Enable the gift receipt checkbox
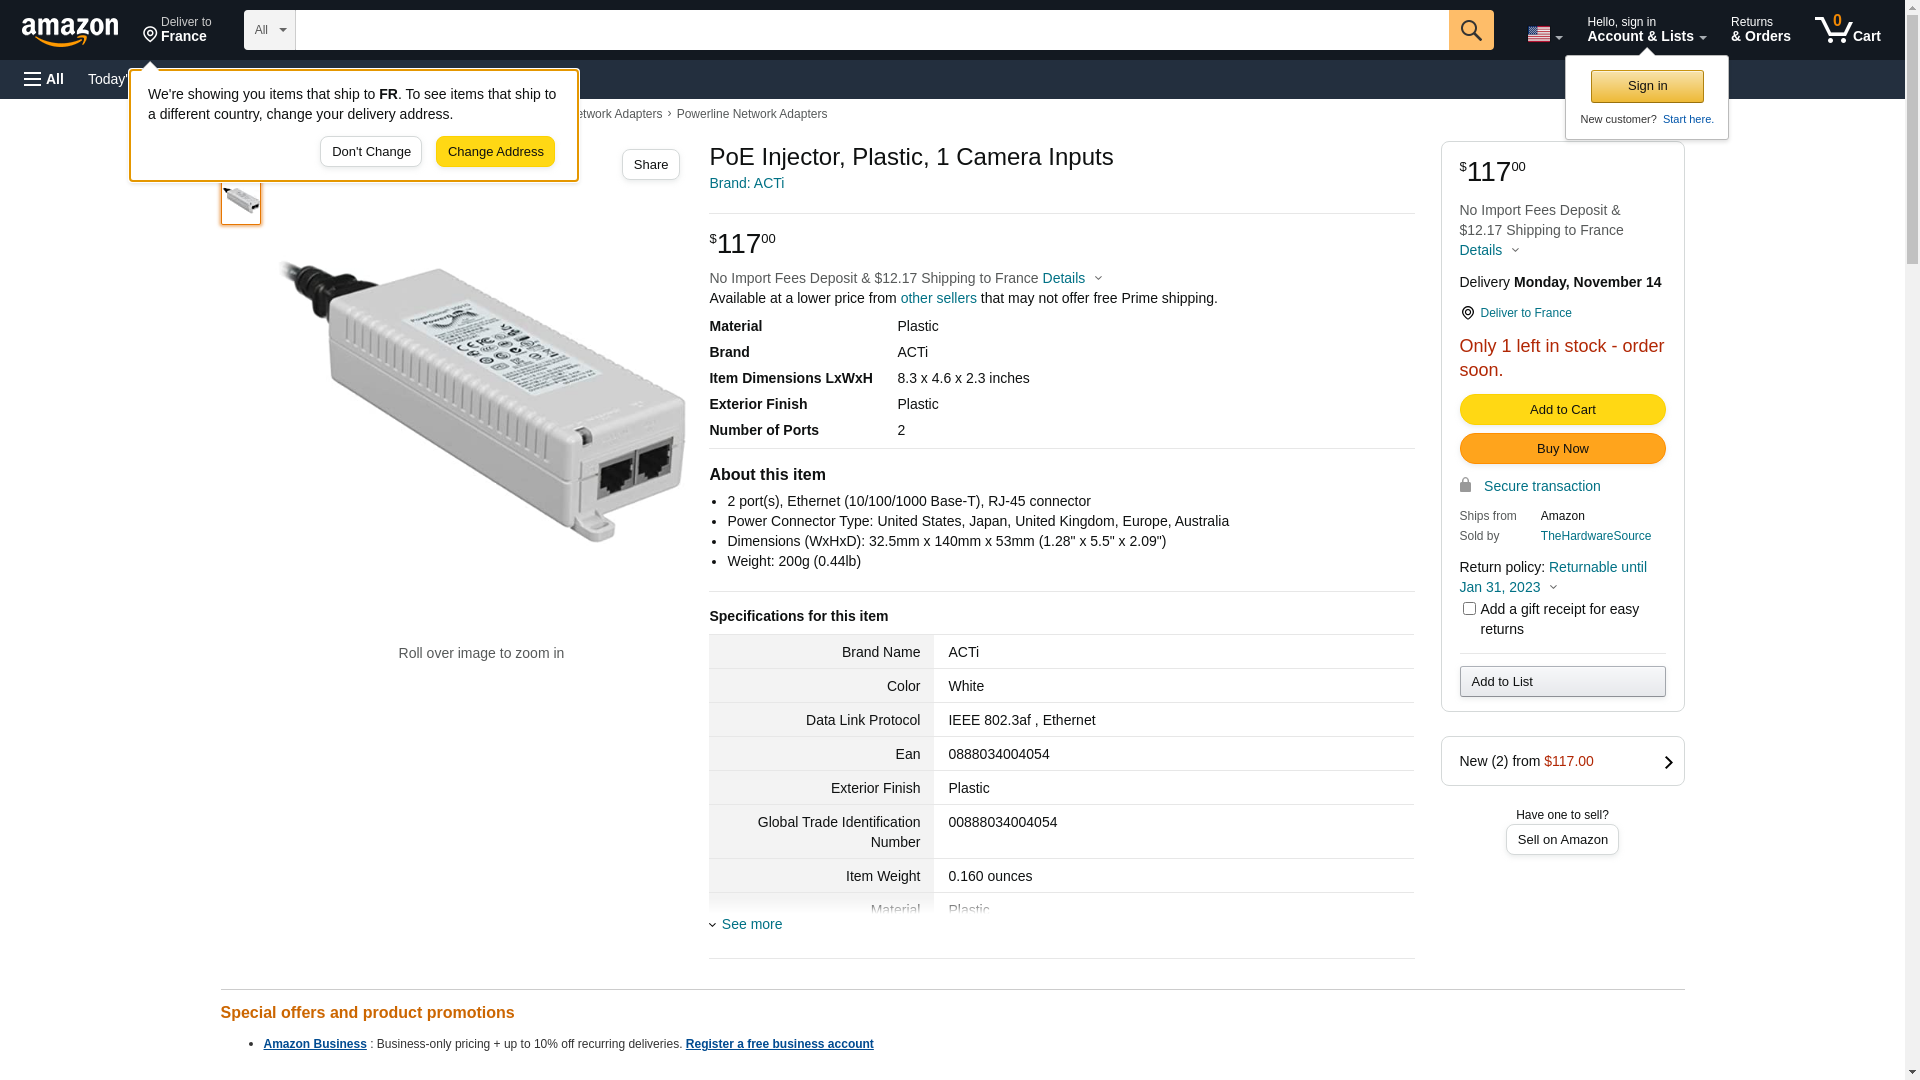 pos(1469,609)
